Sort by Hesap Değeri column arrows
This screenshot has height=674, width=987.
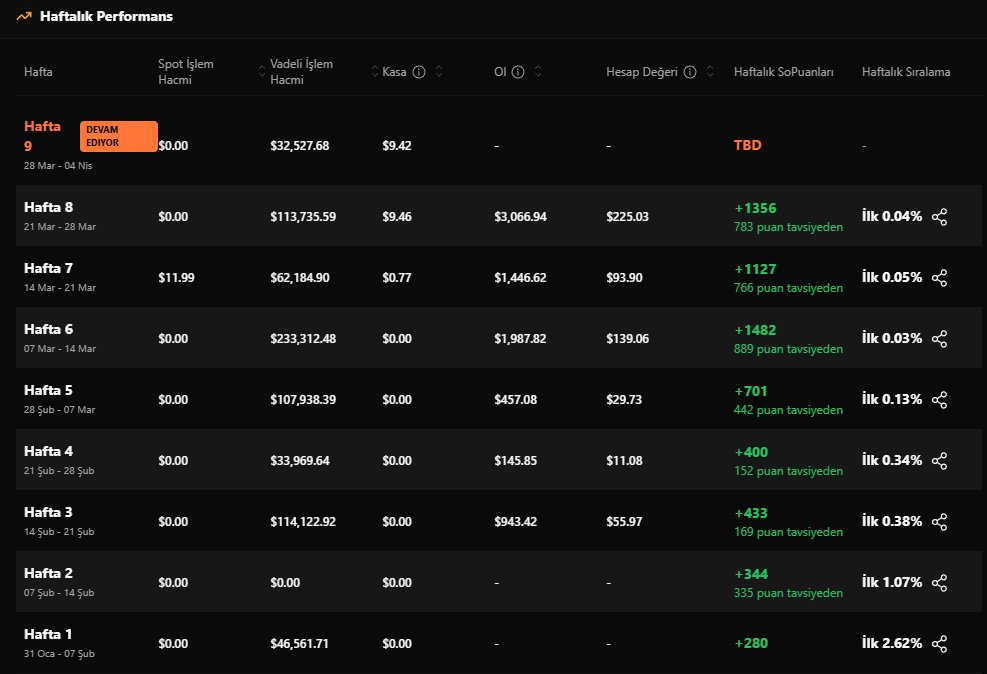coord(710,72)
